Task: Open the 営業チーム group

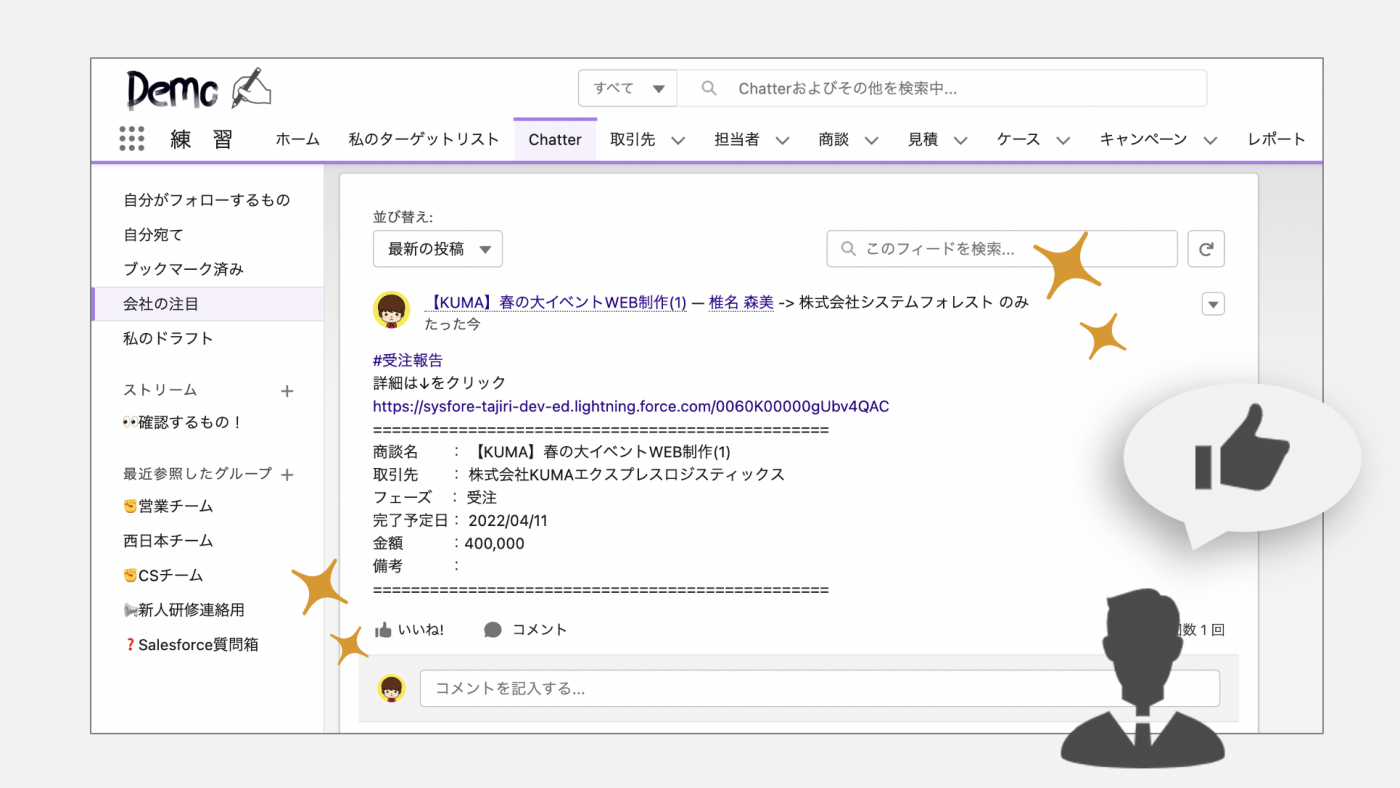Action: 168,507
